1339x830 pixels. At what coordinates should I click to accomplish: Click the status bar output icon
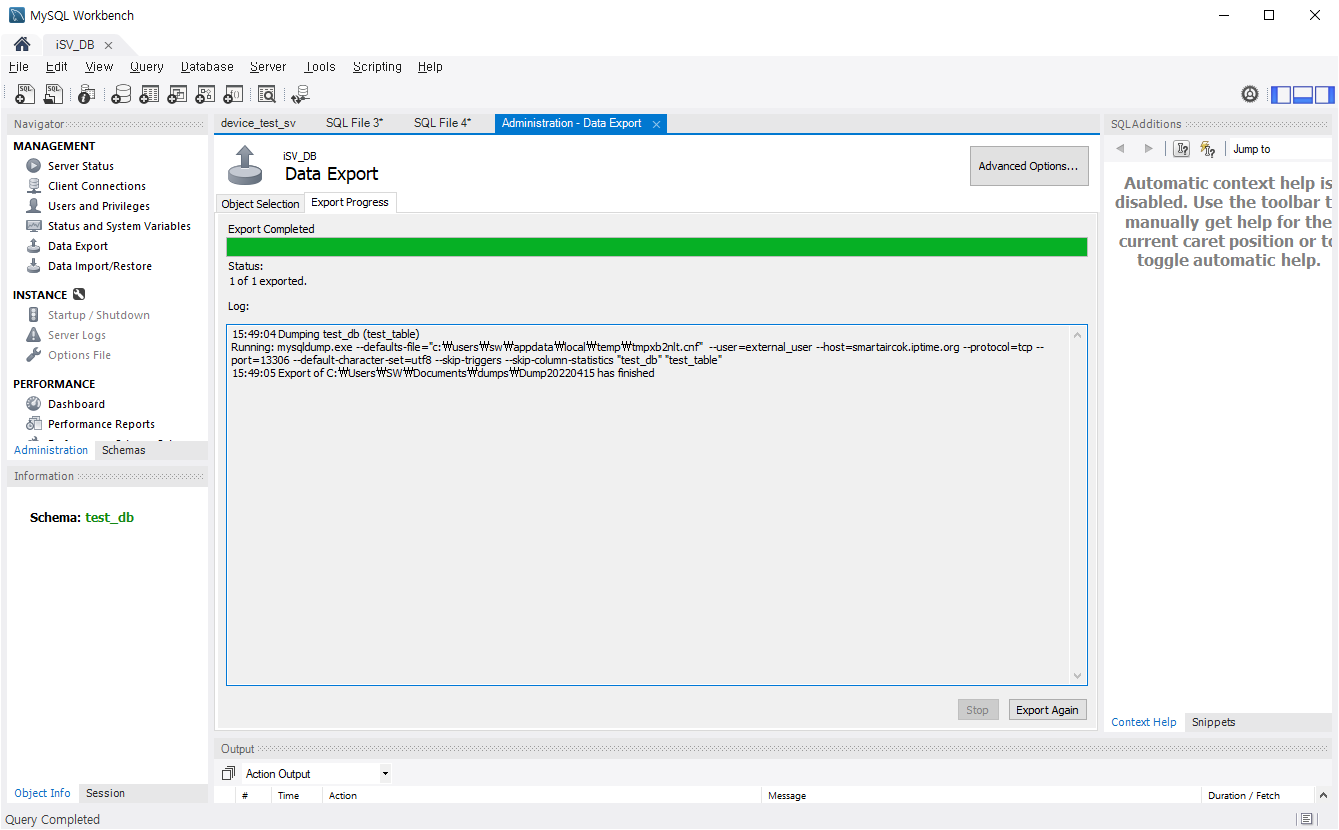point(1306,820)
